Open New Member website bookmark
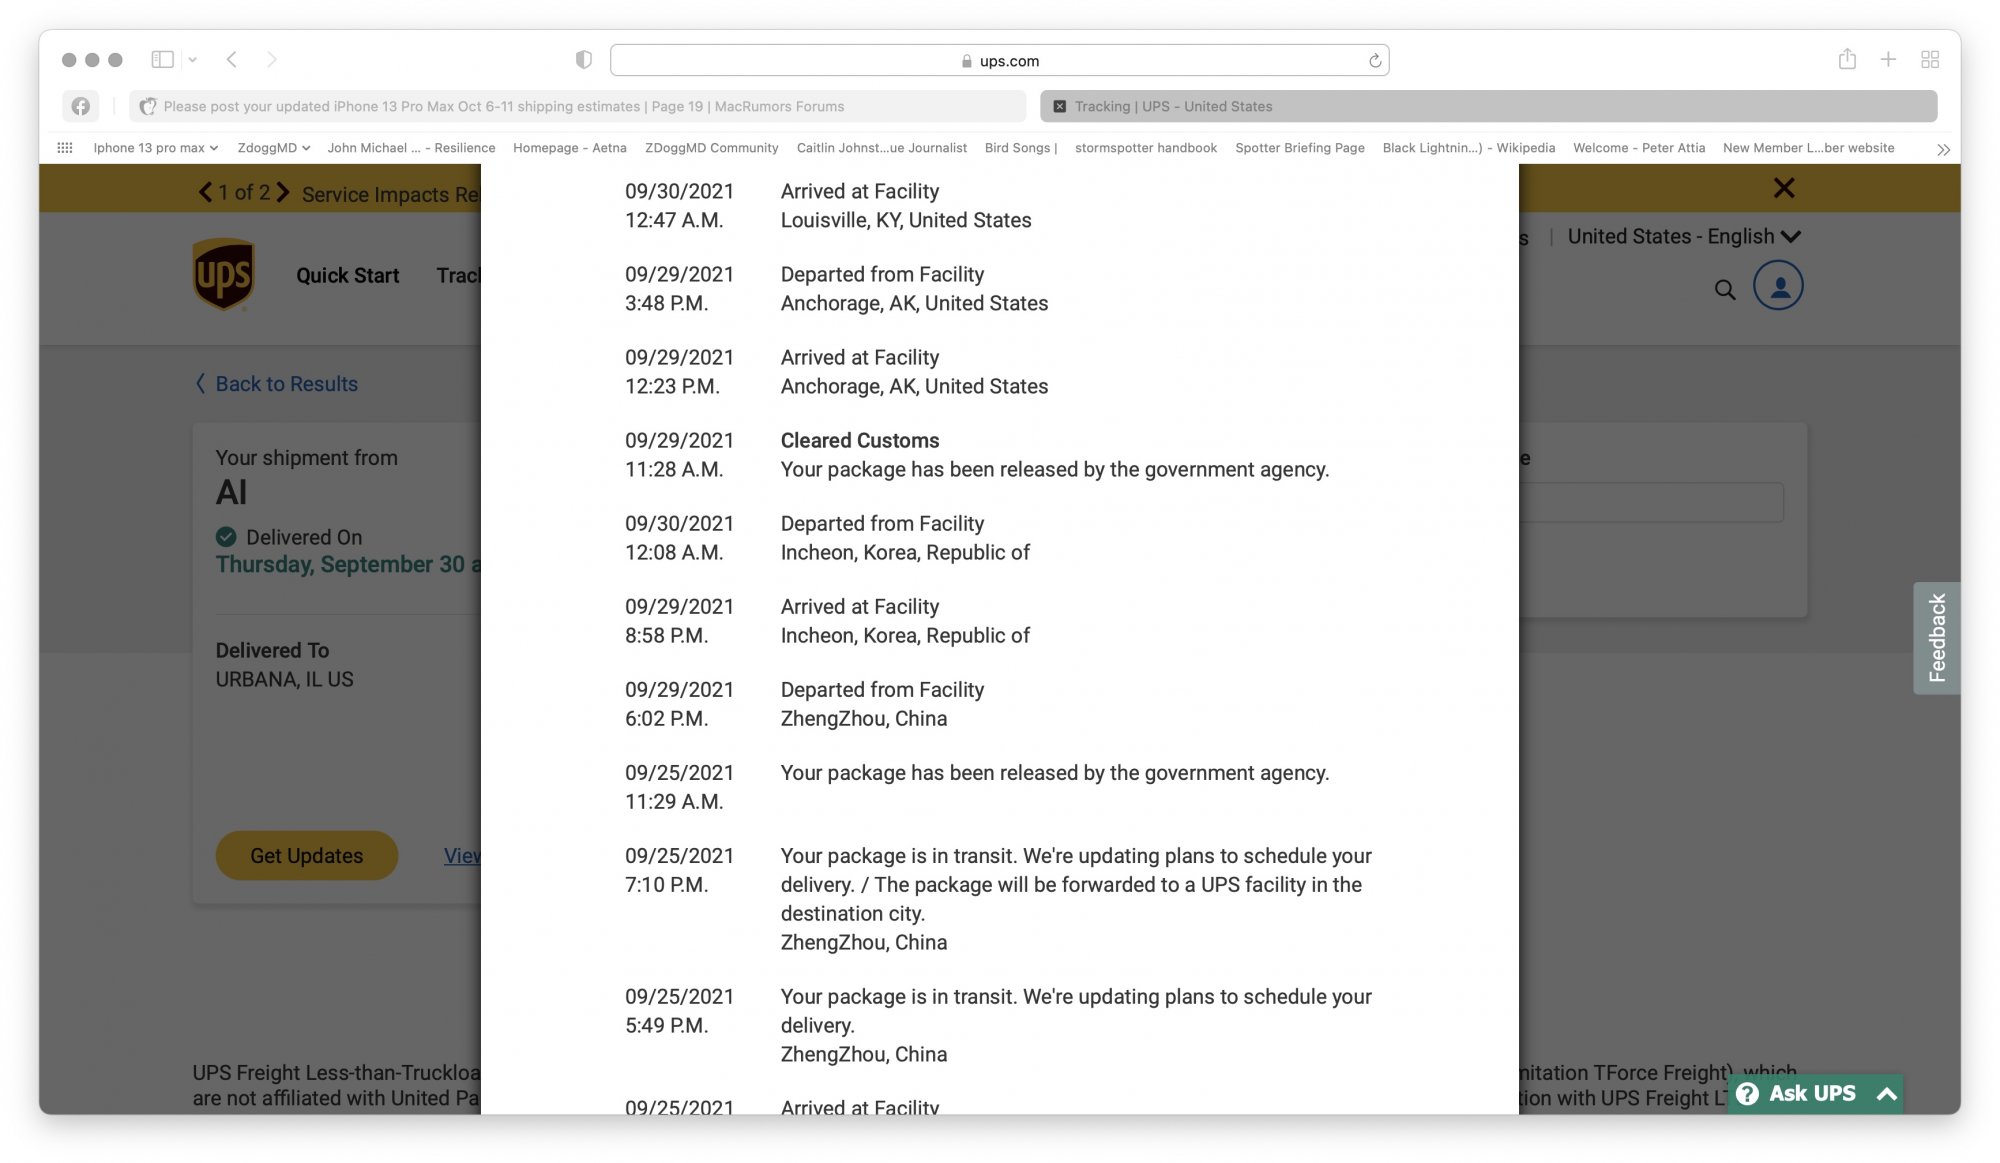 (1808, 148)
